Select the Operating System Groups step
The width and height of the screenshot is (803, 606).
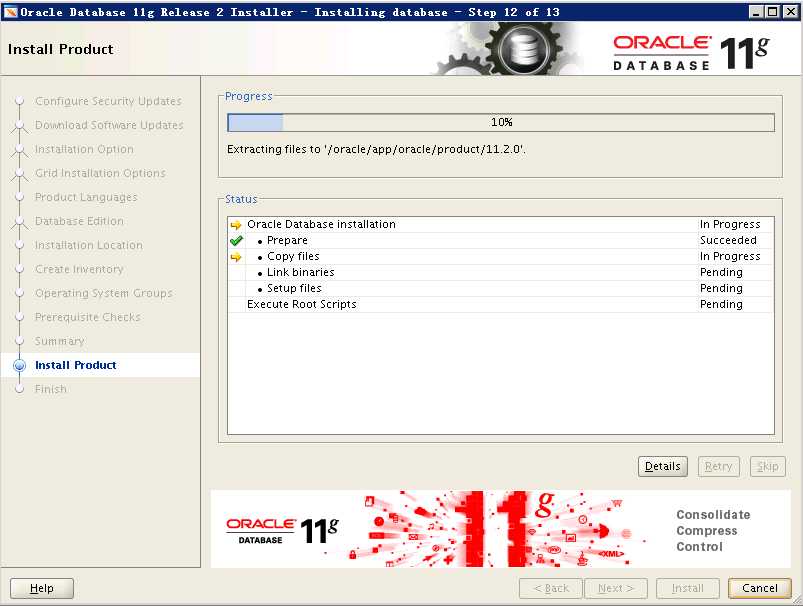click(104, 293)
